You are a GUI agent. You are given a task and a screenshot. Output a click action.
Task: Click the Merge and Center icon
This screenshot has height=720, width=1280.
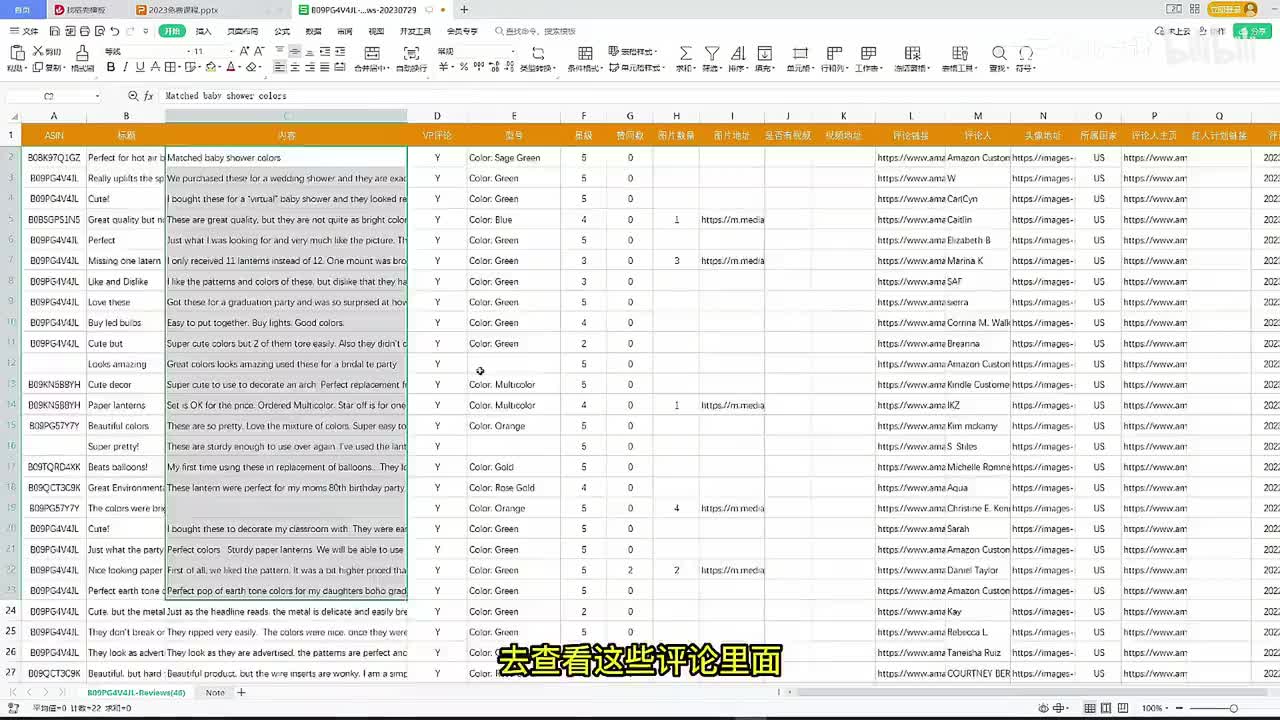point(372,53)
